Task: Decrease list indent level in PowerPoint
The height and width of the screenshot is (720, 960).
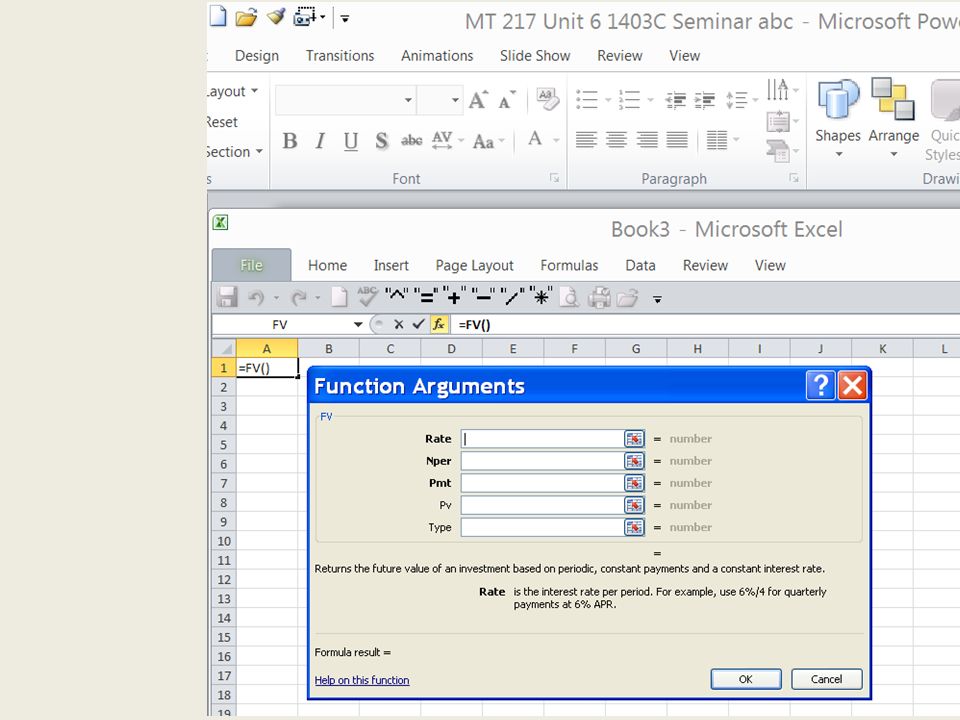Action: point(675,100)
